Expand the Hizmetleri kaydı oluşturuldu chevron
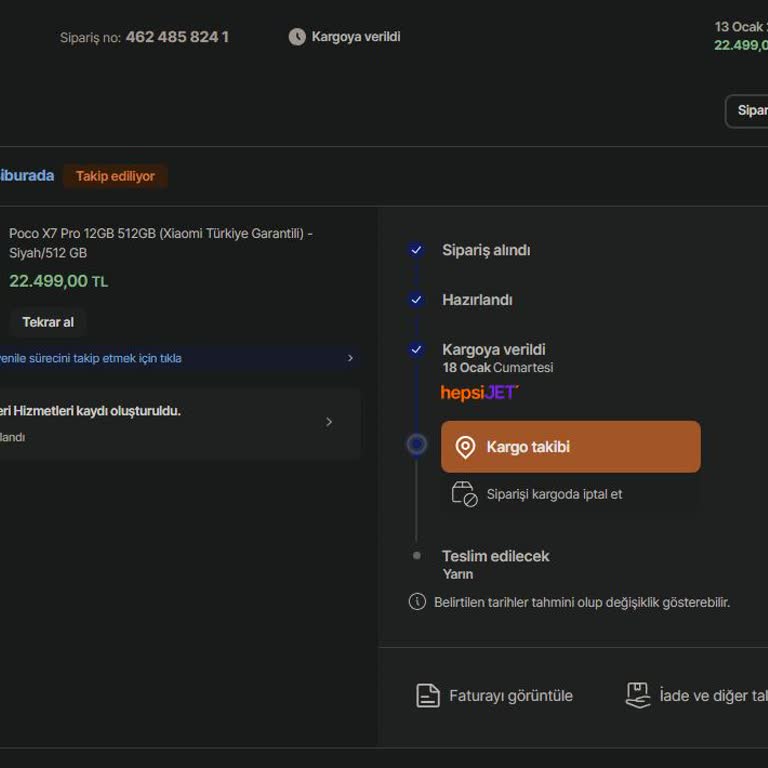768x768 pixels. 329,422
